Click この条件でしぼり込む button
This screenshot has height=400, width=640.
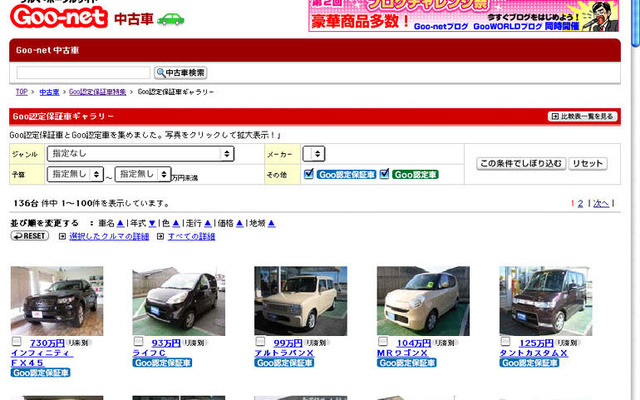(521, 164)
